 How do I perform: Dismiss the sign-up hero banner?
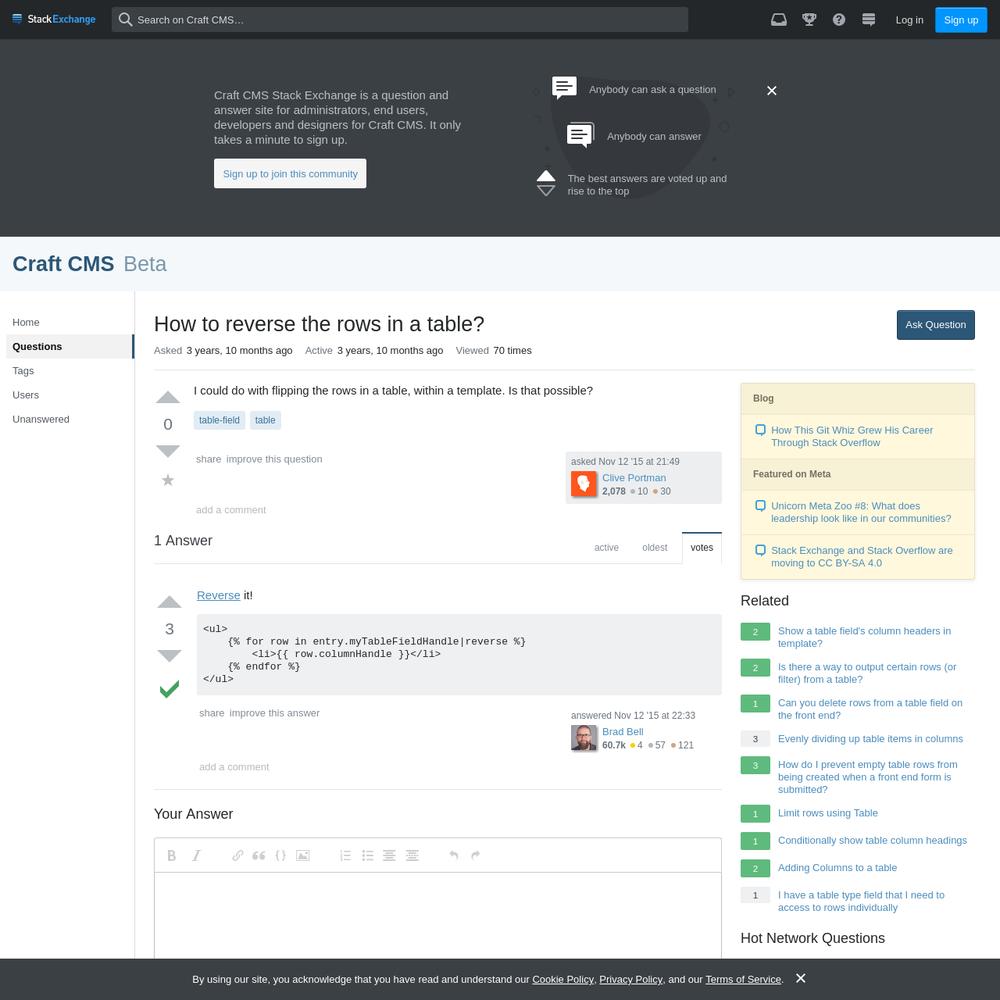(x=772, y=91)
